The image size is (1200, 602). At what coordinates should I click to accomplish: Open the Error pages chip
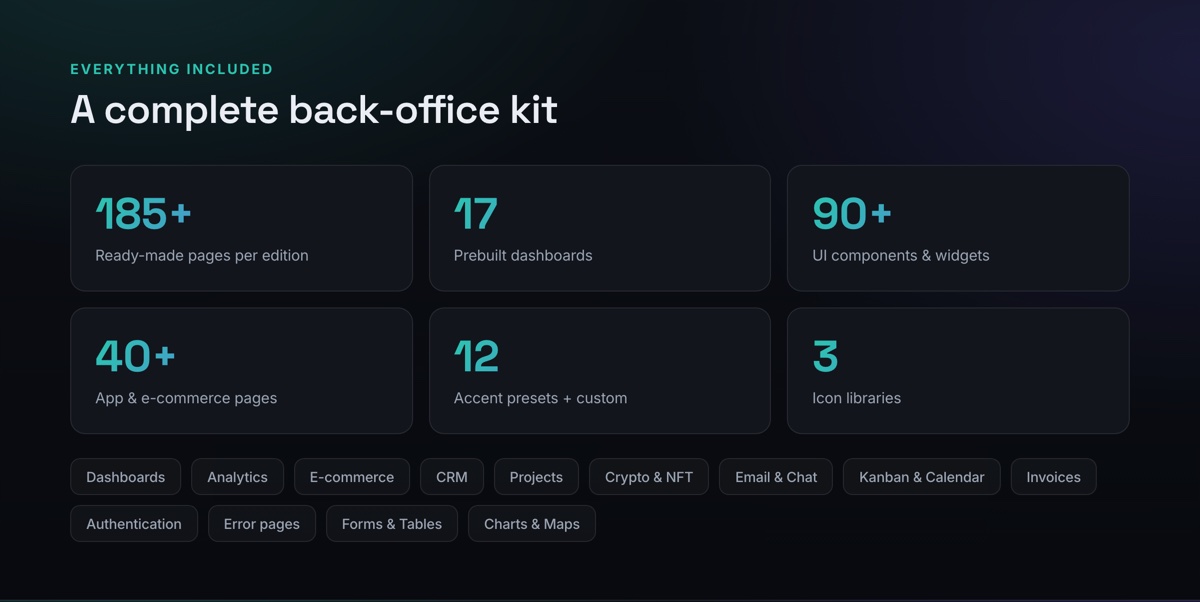pyautogui.click(x=262, y=524)
